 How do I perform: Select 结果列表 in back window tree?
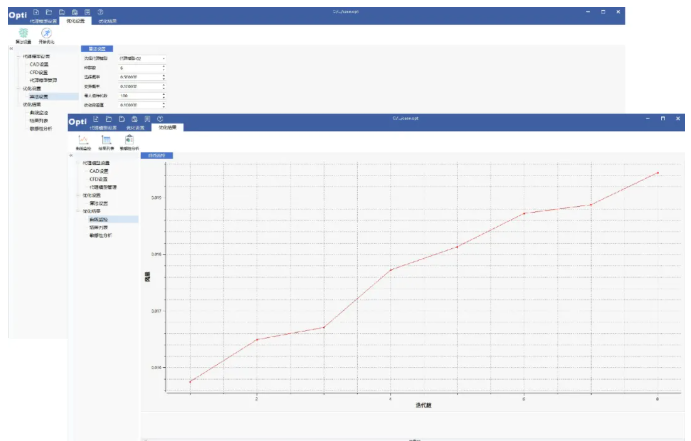point(39,121)
